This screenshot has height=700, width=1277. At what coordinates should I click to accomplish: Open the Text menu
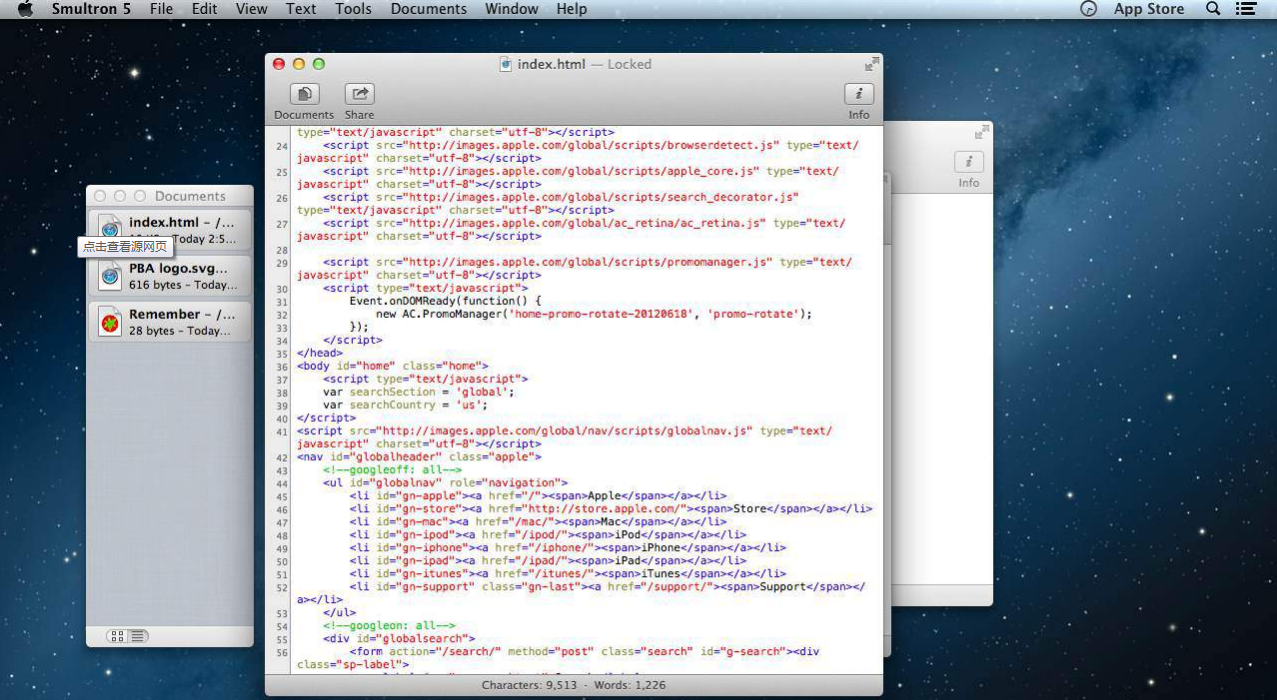[301, 9]
